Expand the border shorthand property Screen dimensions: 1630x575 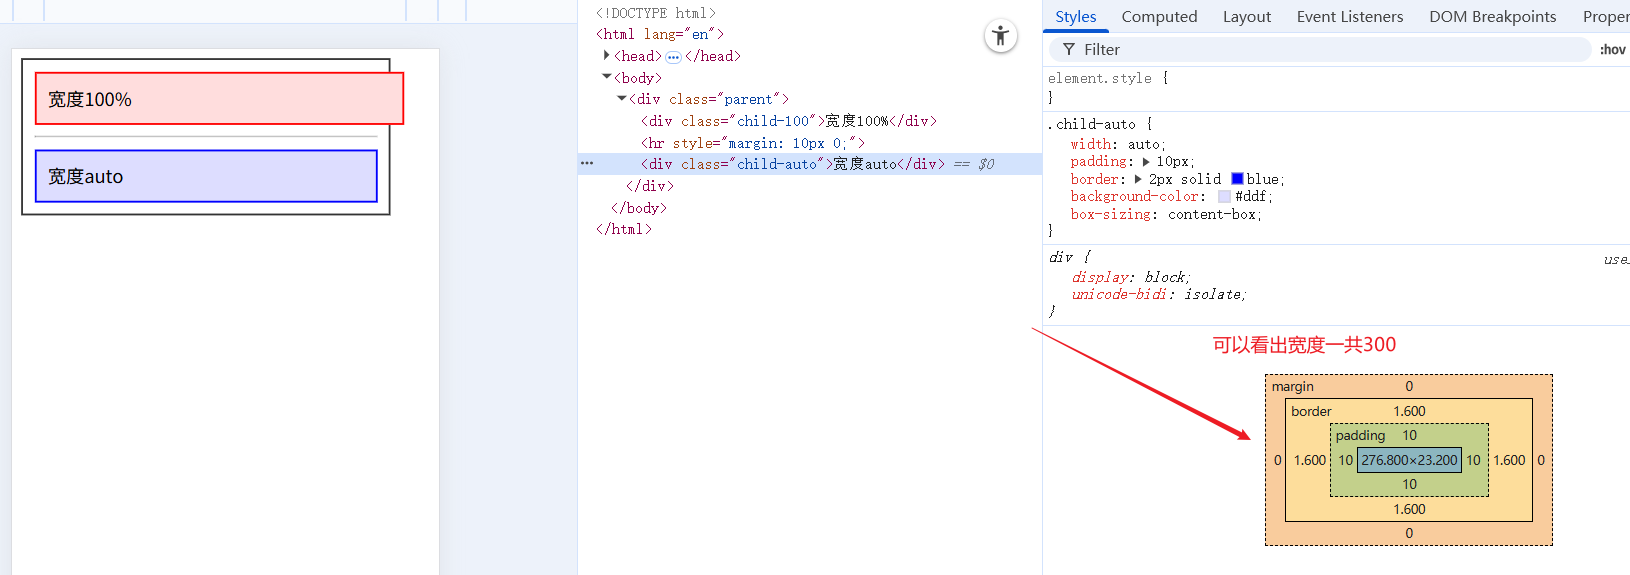click(x=1138, y=179)
